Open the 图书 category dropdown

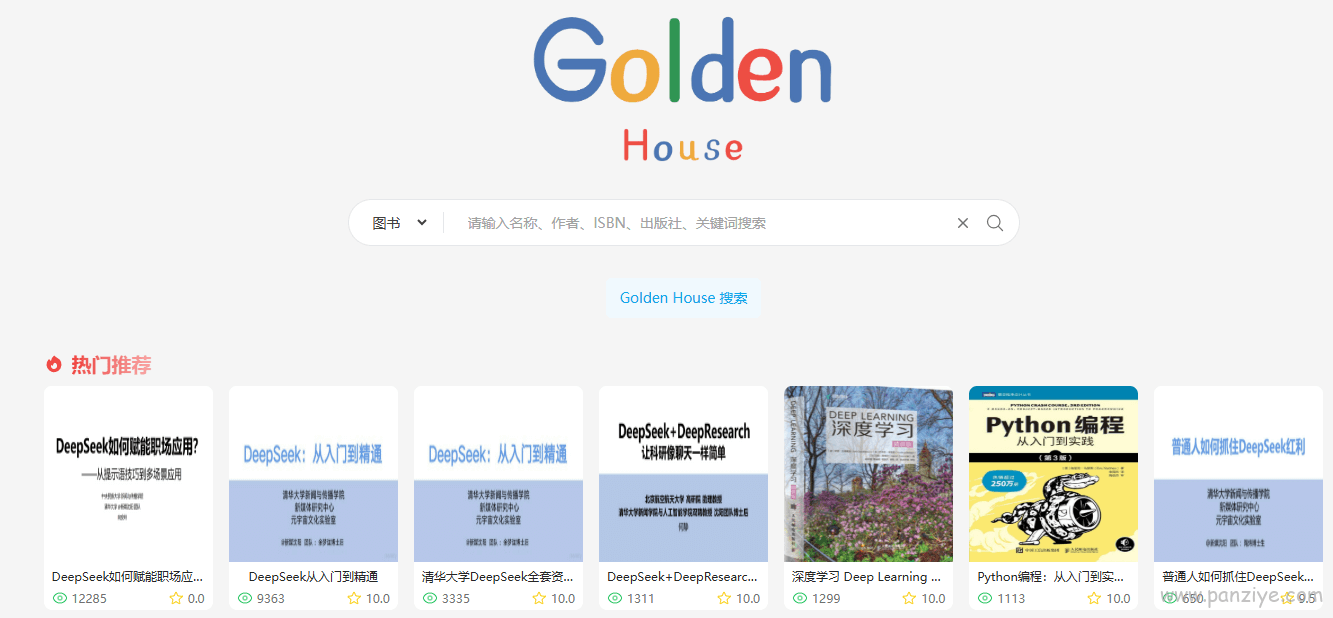click(x=400, y=223)
